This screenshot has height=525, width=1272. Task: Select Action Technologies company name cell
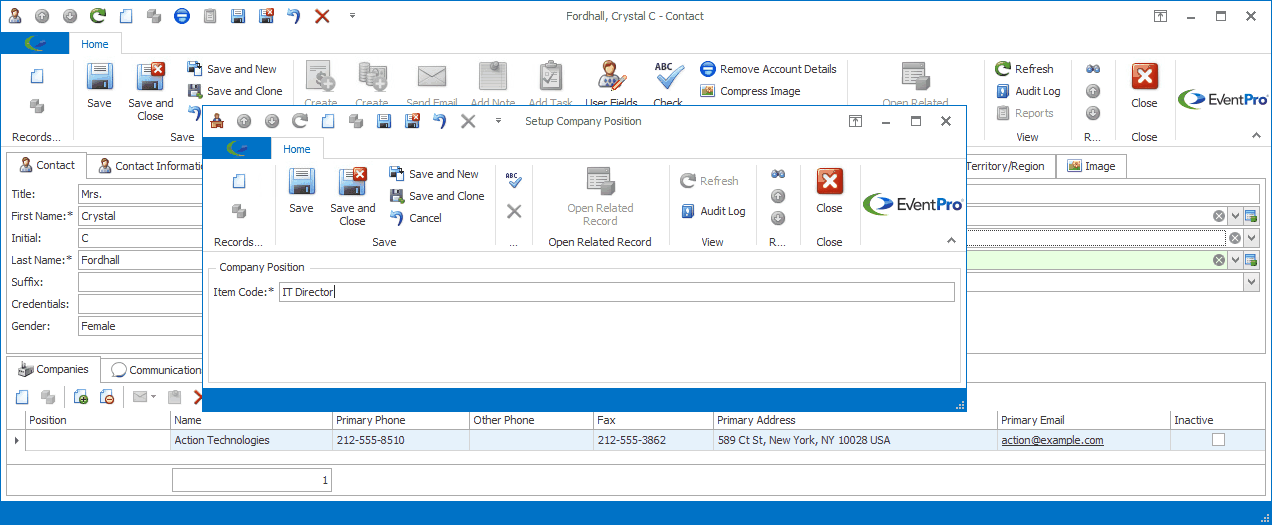(251, 440)
